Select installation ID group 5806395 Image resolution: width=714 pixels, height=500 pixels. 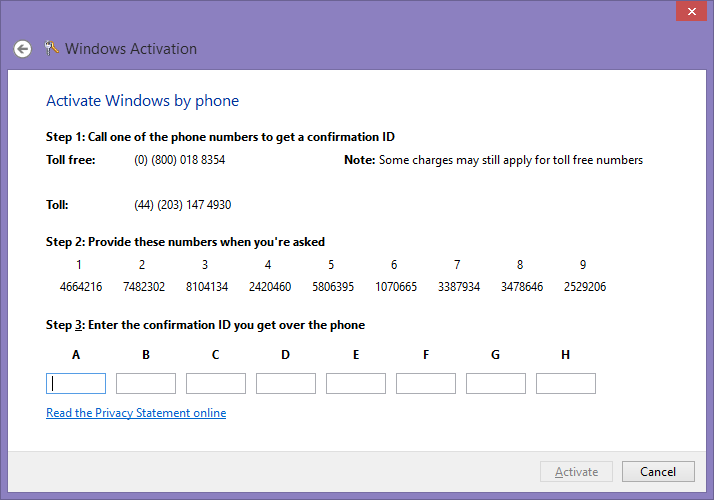point(333,287)
